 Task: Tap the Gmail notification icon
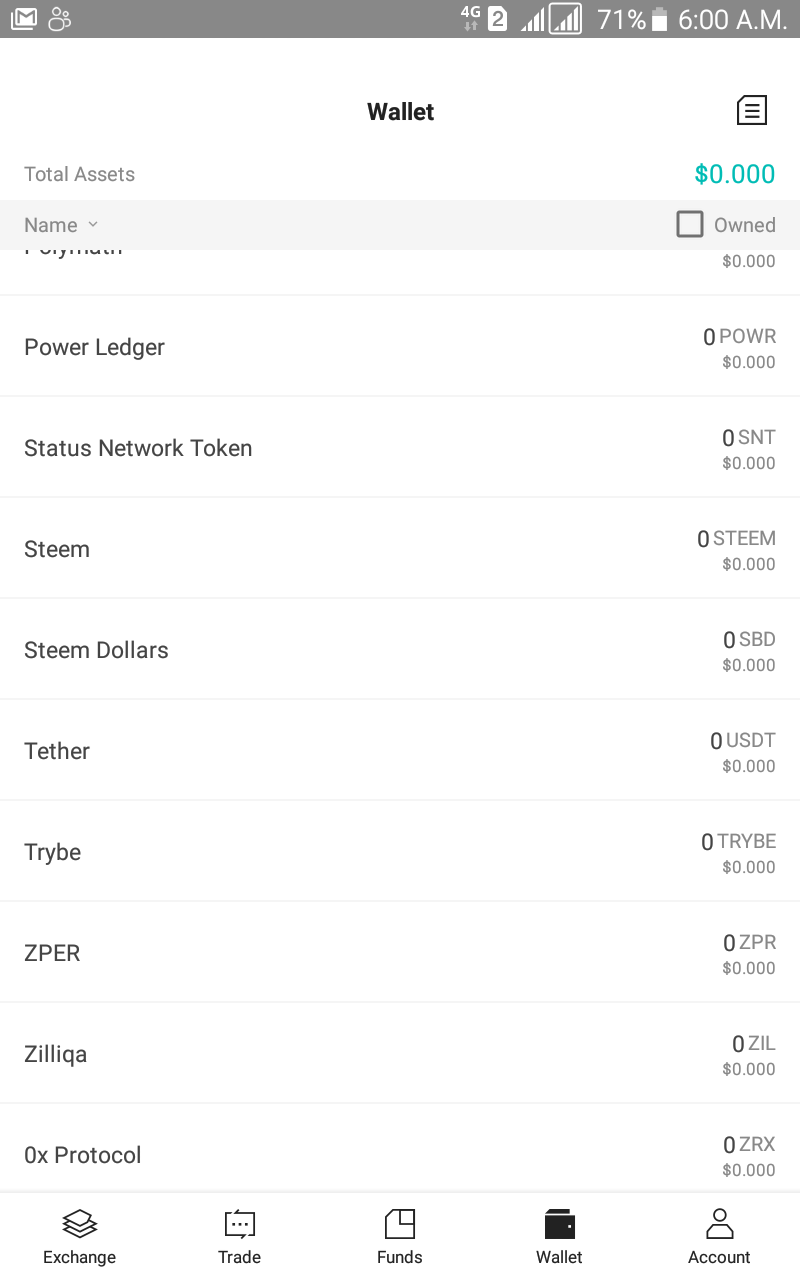coord(24,18)
